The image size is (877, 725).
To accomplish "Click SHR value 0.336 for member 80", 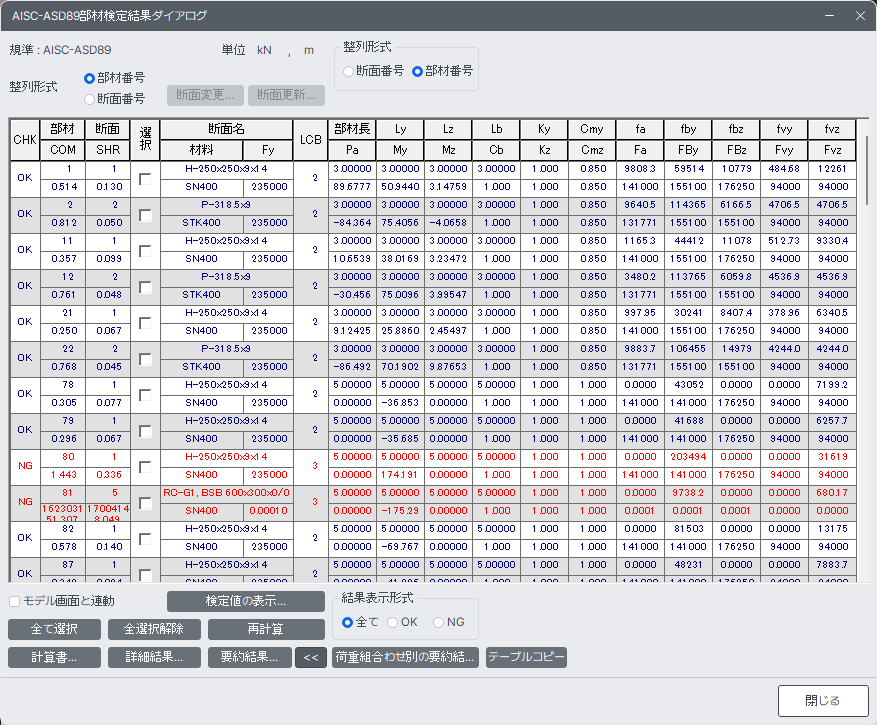I will pos(109,475).
